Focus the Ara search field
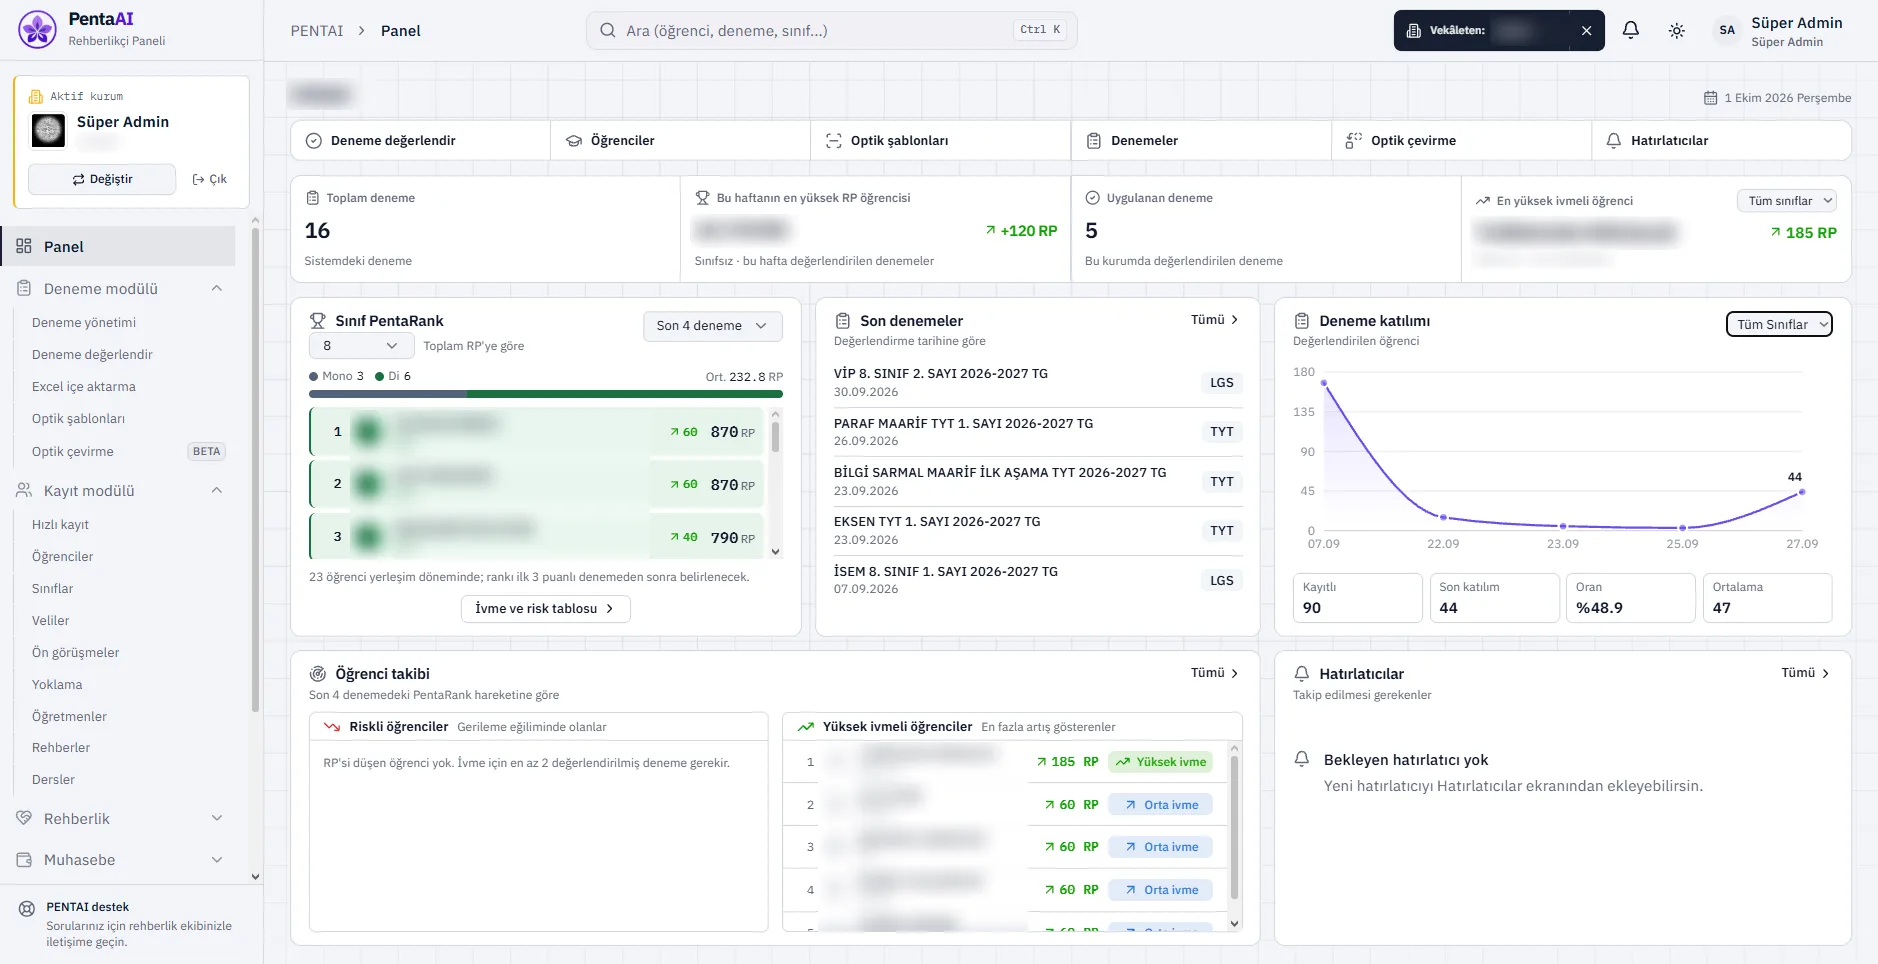Screen dimensions: 1878x964 (x=831, y=30)
